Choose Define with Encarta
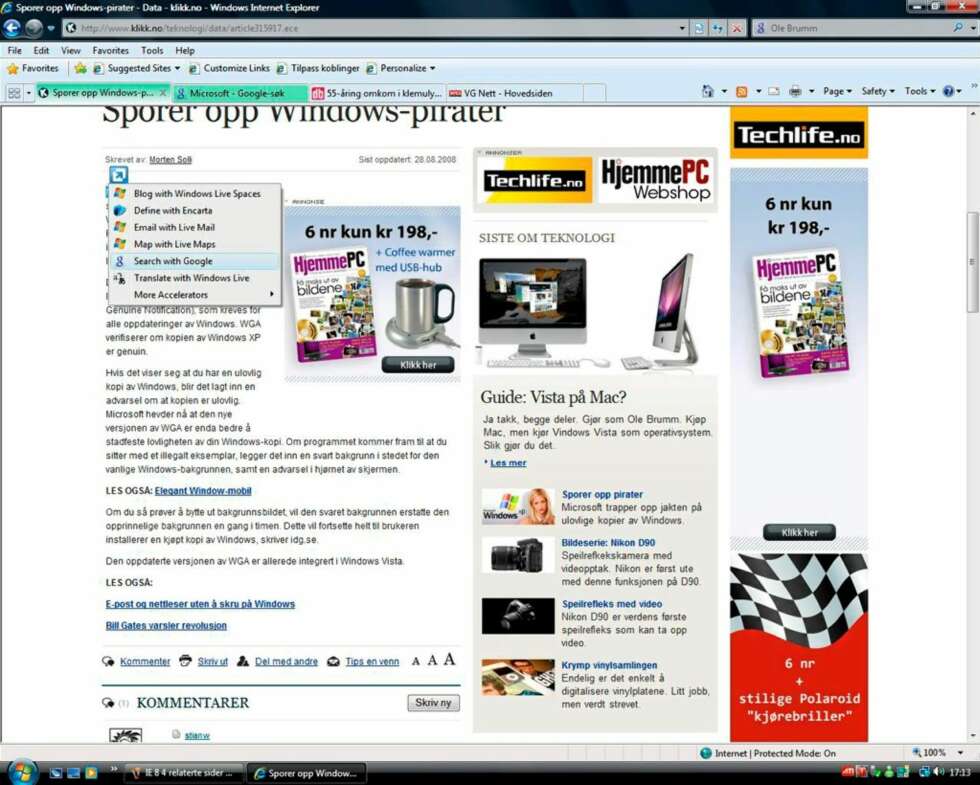The image size is (980, 785). 195,211
